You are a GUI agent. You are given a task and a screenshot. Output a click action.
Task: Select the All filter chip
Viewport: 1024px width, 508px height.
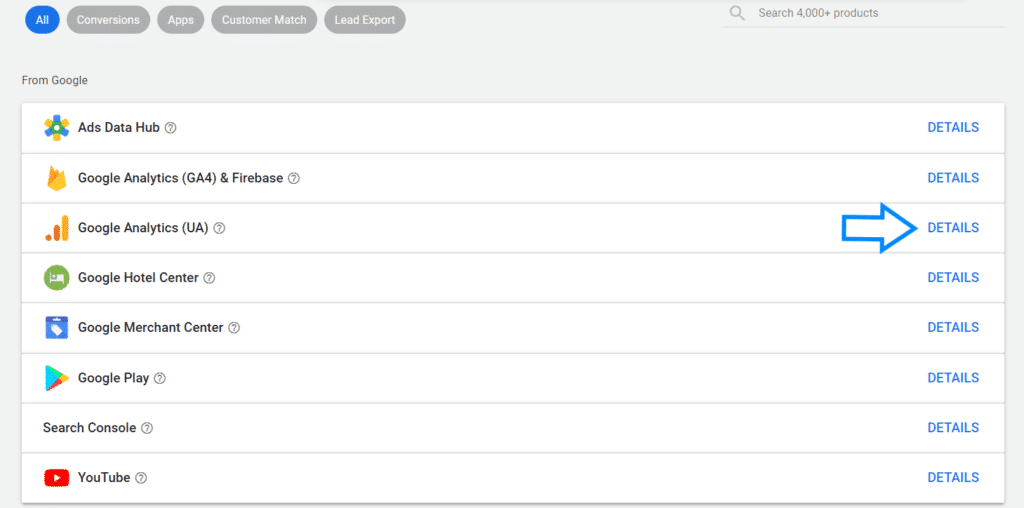(42, 20)
